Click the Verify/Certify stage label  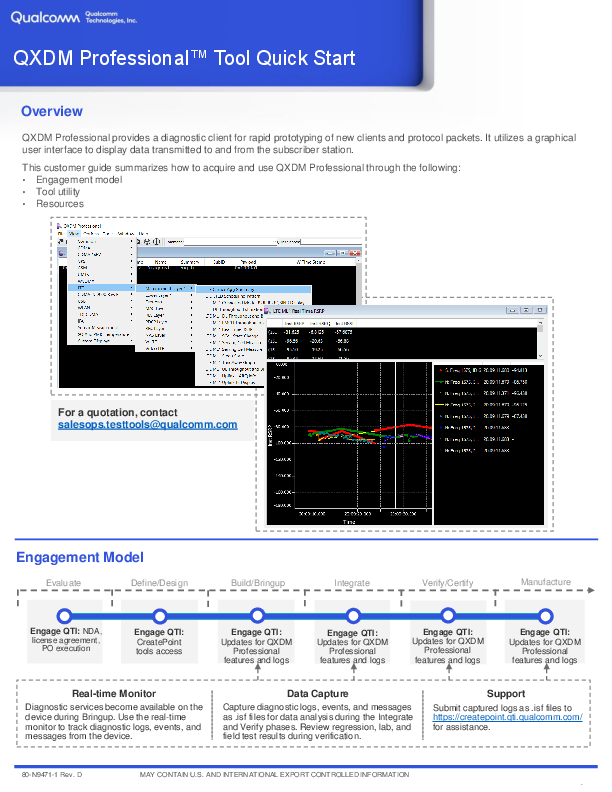[x=448, y=583]
